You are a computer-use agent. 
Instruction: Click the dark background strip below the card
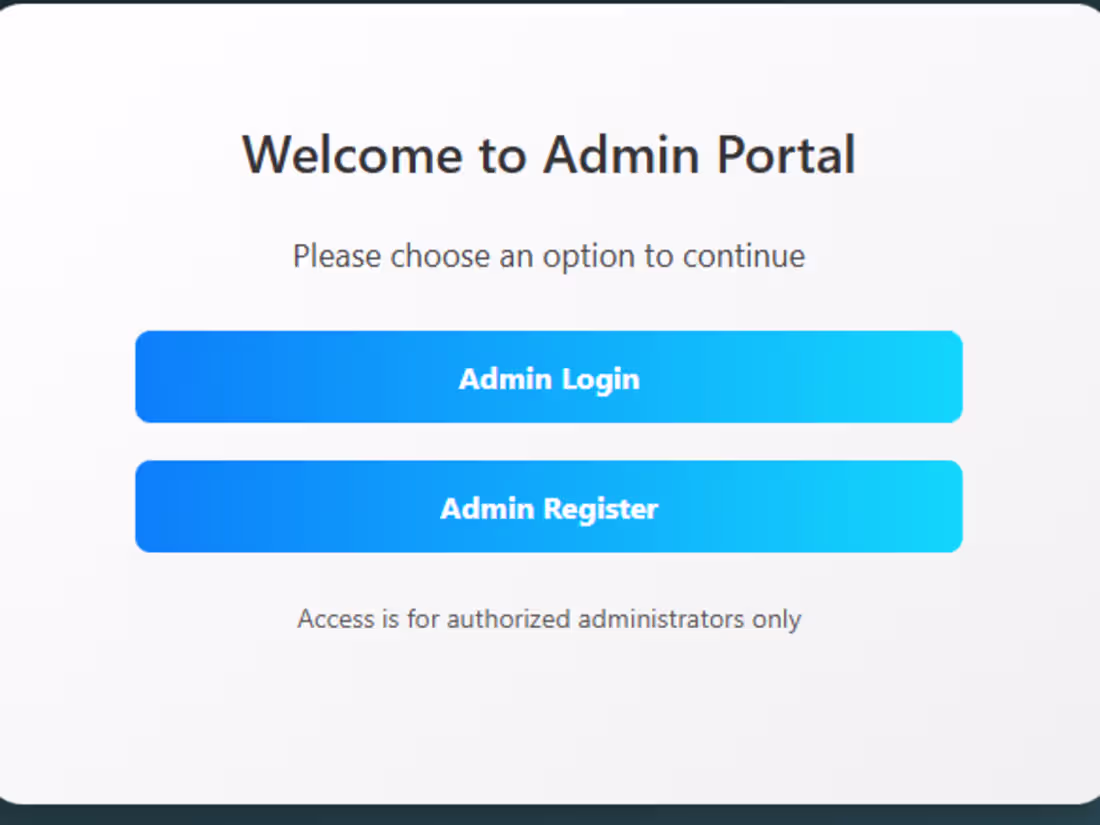[x=549, y=815]
